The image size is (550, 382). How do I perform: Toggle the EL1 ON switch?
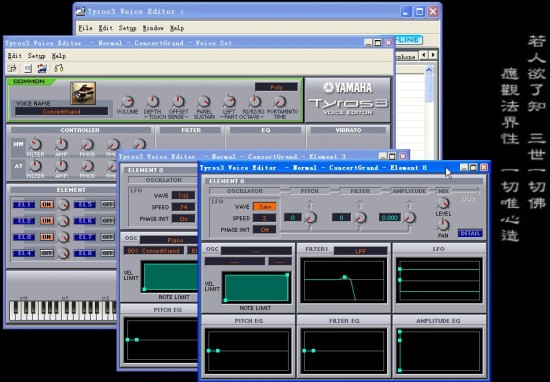(47, 204)
